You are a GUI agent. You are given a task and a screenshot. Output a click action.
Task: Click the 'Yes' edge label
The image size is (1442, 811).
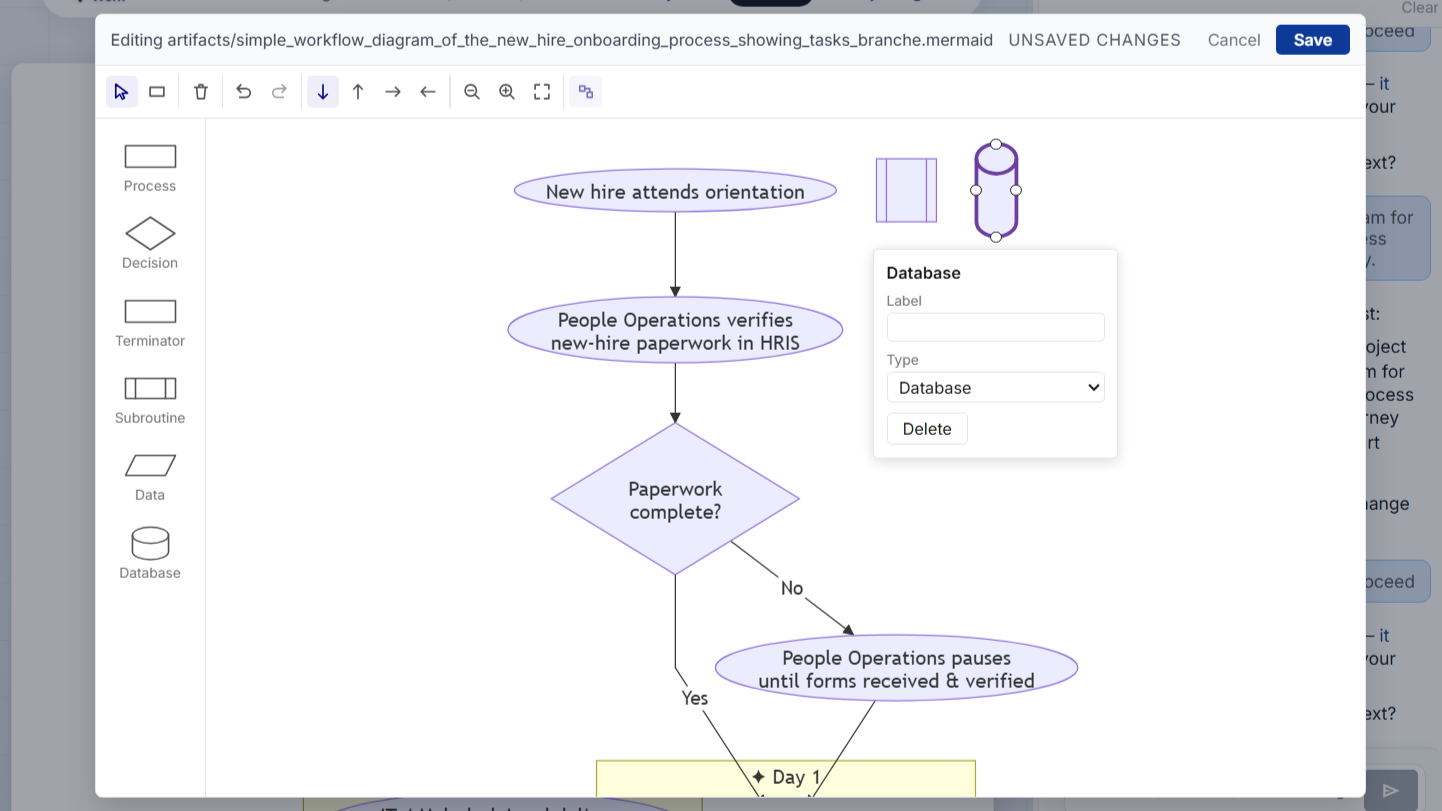coord(695,698)
